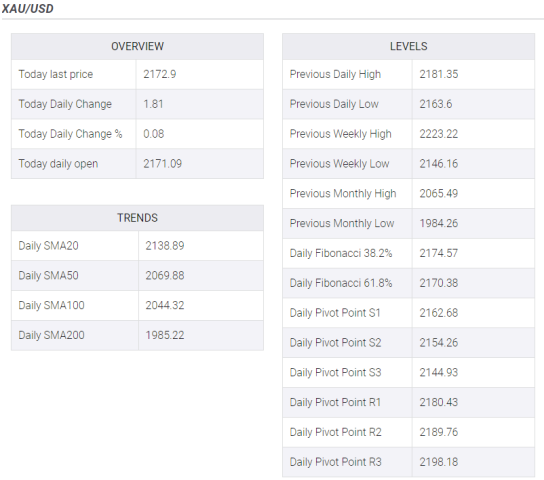Select the Daily SMA100 value 2044.32
The width and height of the screenshot is (544, 480).
[x=165, y=306]
